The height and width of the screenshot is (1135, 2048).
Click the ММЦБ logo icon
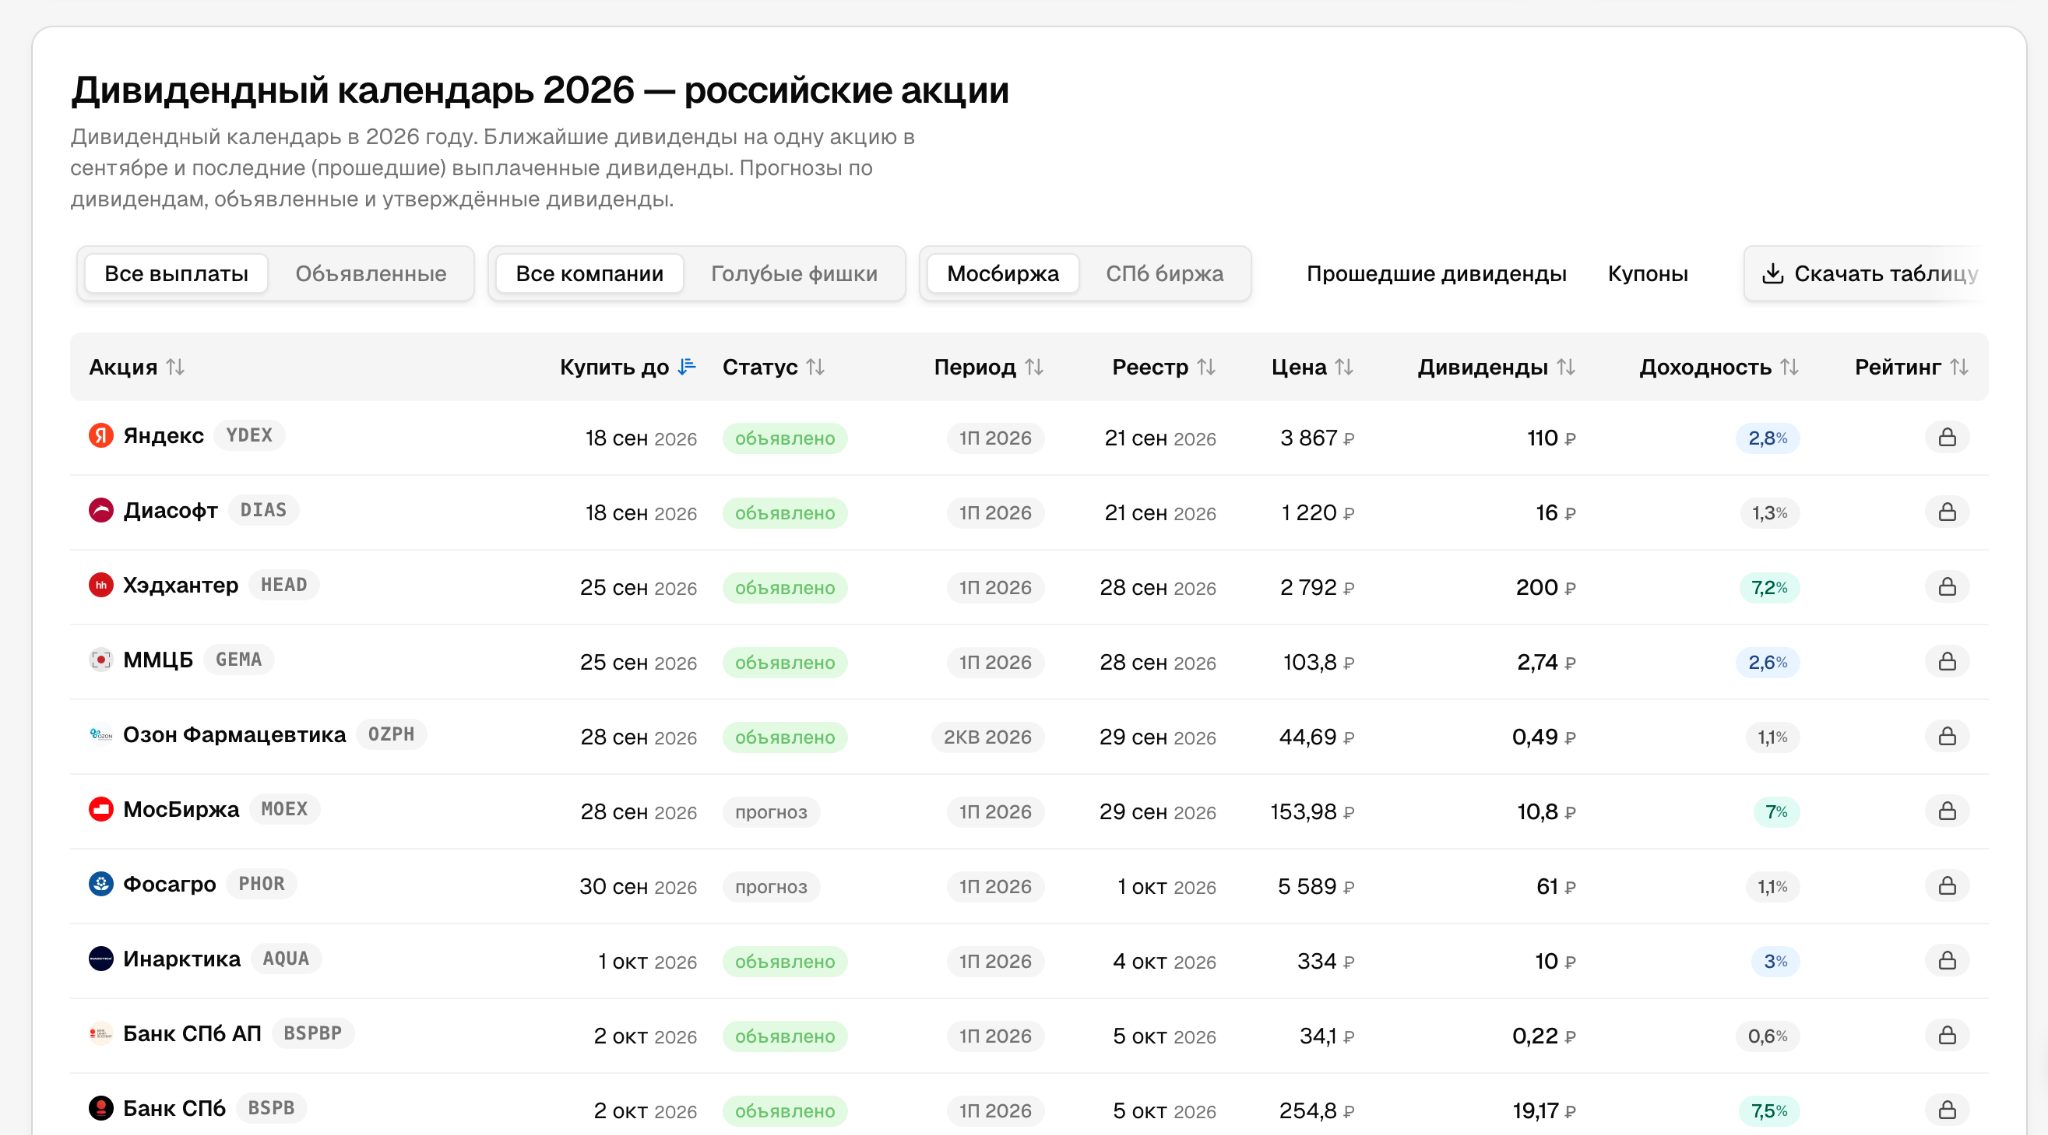click(x=101, y=660)
